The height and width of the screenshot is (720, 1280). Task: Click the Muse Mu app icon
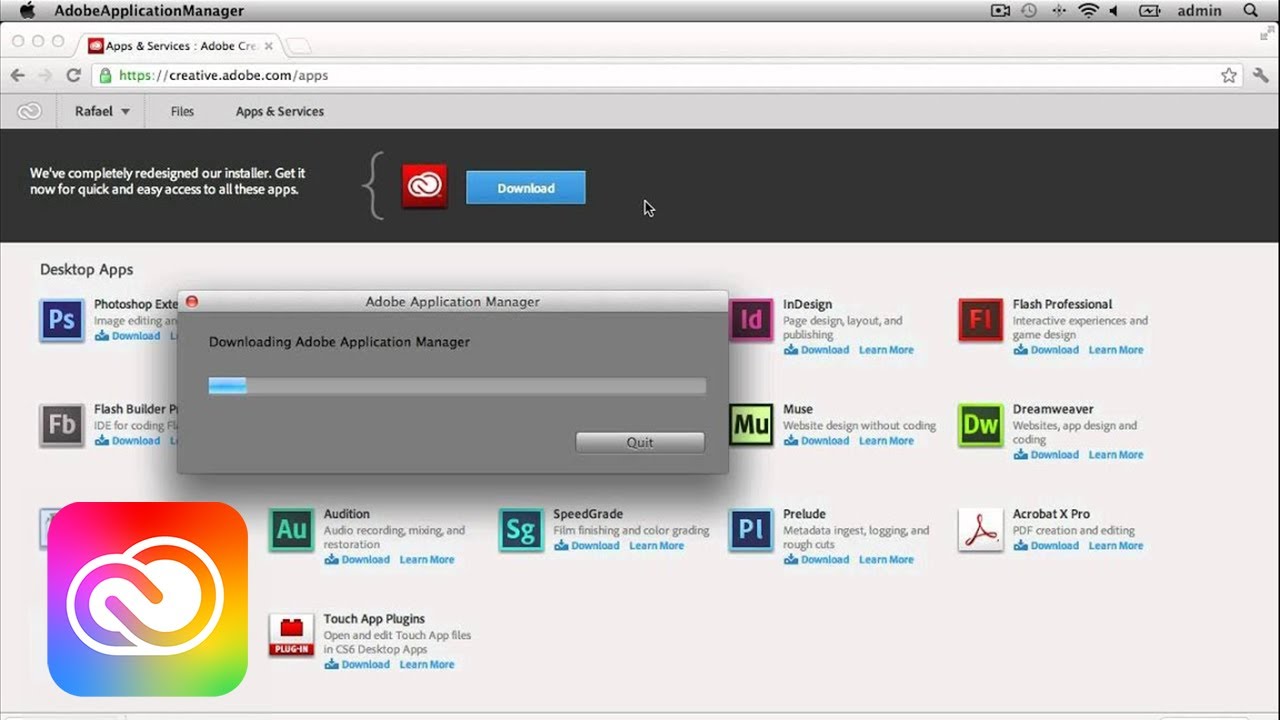pyautogui.click(x=751, y=425)
